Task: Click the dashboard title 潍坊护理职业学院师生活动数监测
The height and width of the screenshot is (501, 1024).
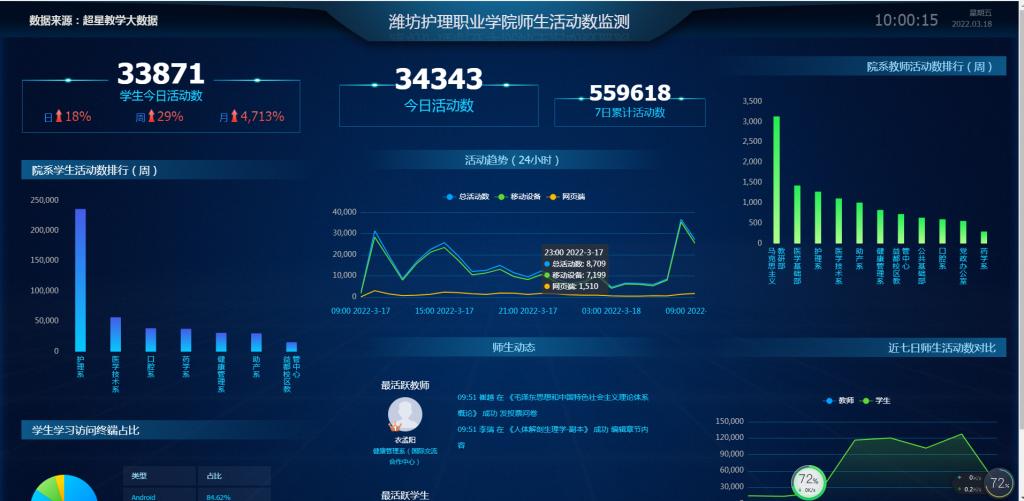Action: click(509, 22)
